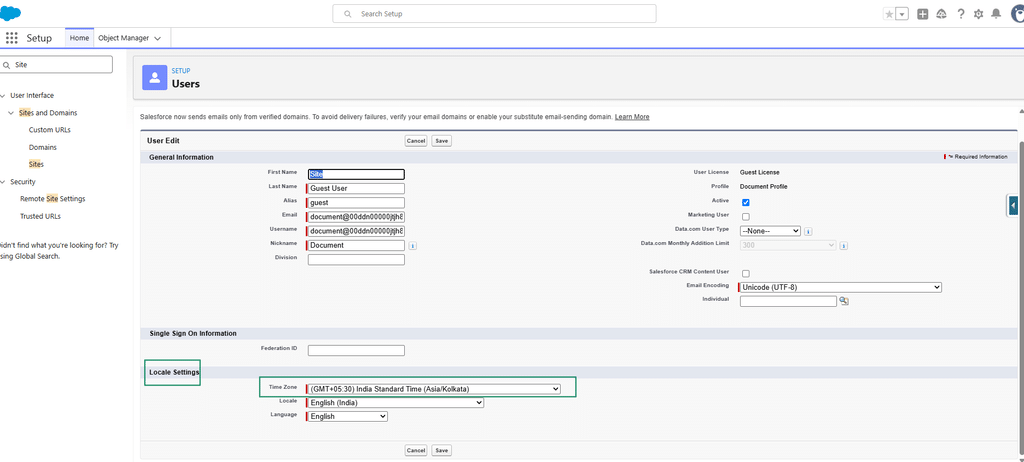The image size is (1024, 462).
Task: Click the Last Name field
Action: click(356, 188)
